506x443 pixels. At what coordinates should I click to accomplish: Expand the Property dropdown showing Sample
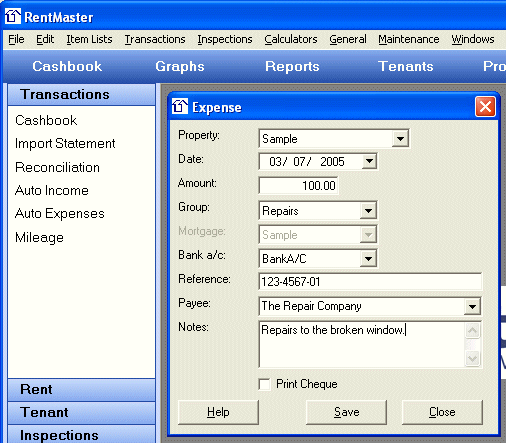click(400, 138)
